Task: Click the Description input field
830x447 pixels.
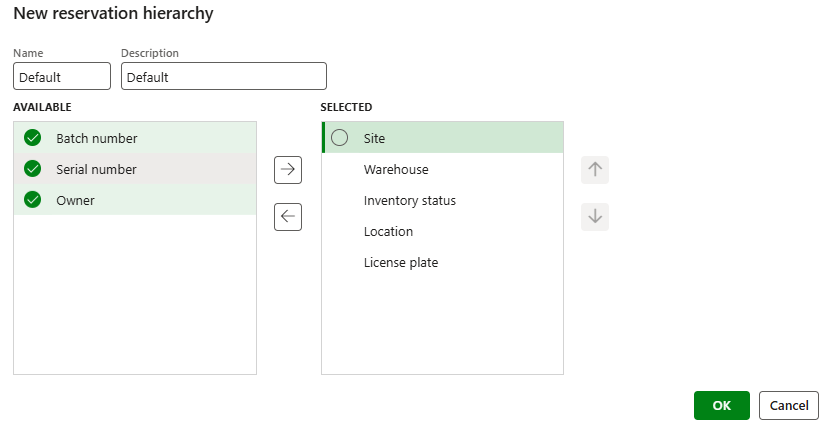Action: [223, 77]
